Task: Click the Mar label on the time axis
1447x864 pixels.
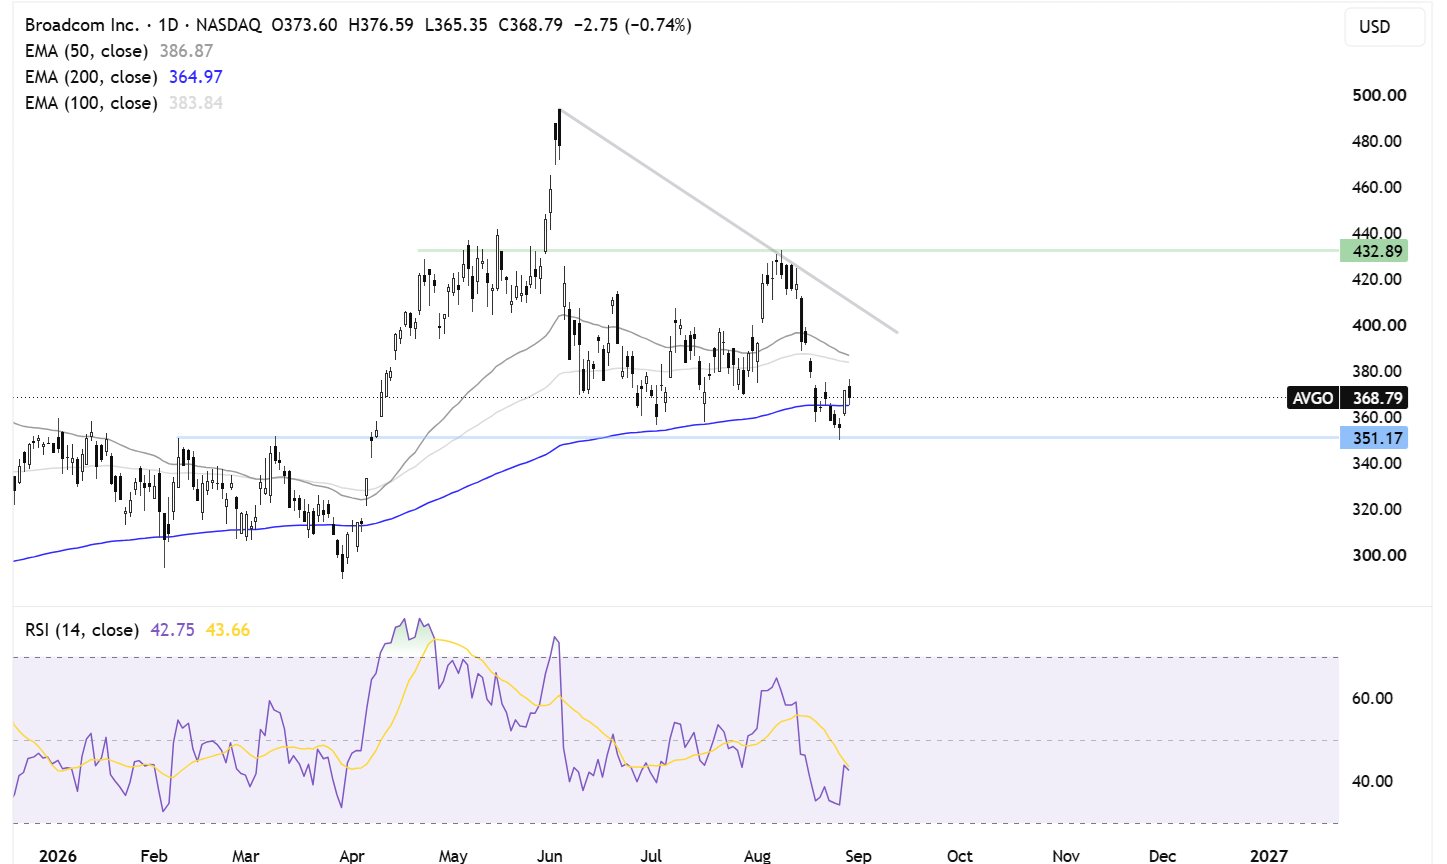Action: click(x=245, y=855)
